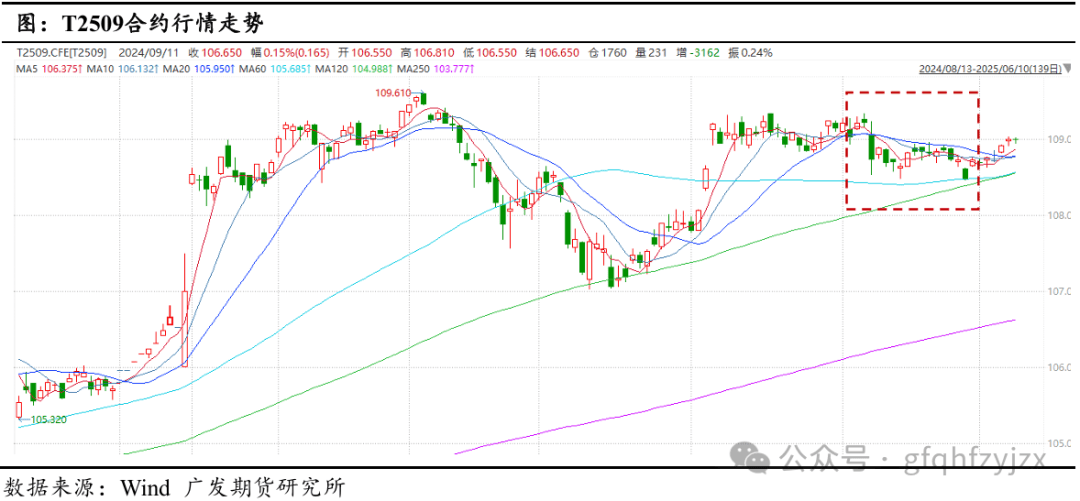
Task: Click the 109.610 high price marker
Action: coord(393,93)
